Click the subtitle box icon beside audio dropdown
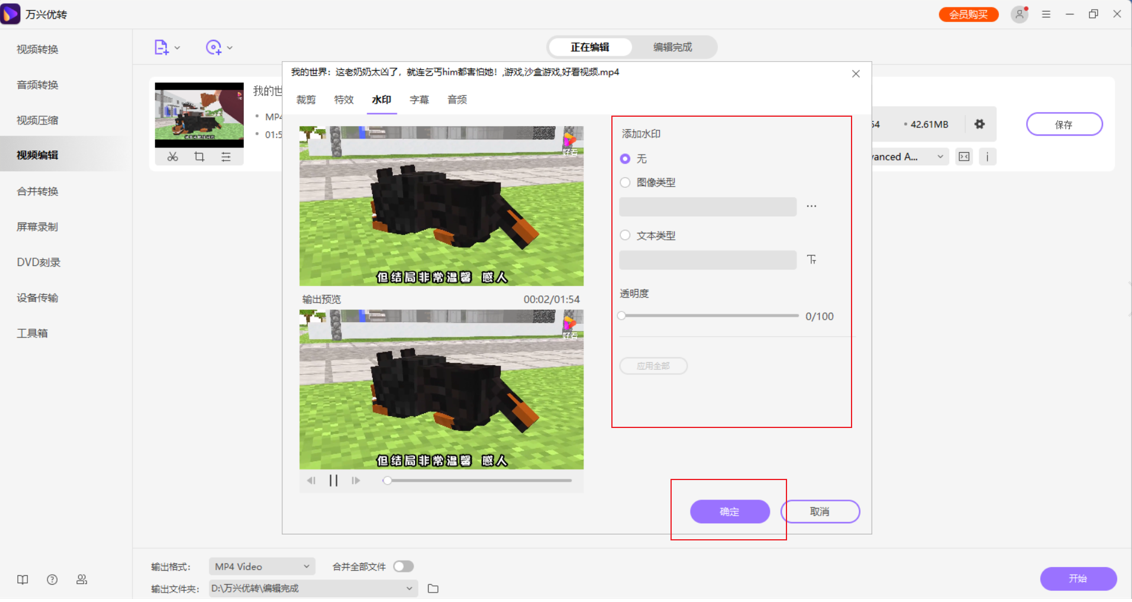Viewport: 1132px width, 602px height. (964, 157)
